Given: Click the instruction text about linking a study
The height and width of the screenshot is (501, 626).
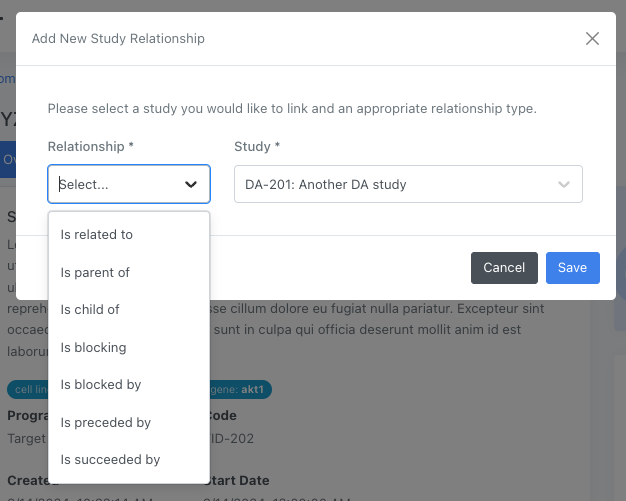Looking at the screenshot, I should click(292, 108).
